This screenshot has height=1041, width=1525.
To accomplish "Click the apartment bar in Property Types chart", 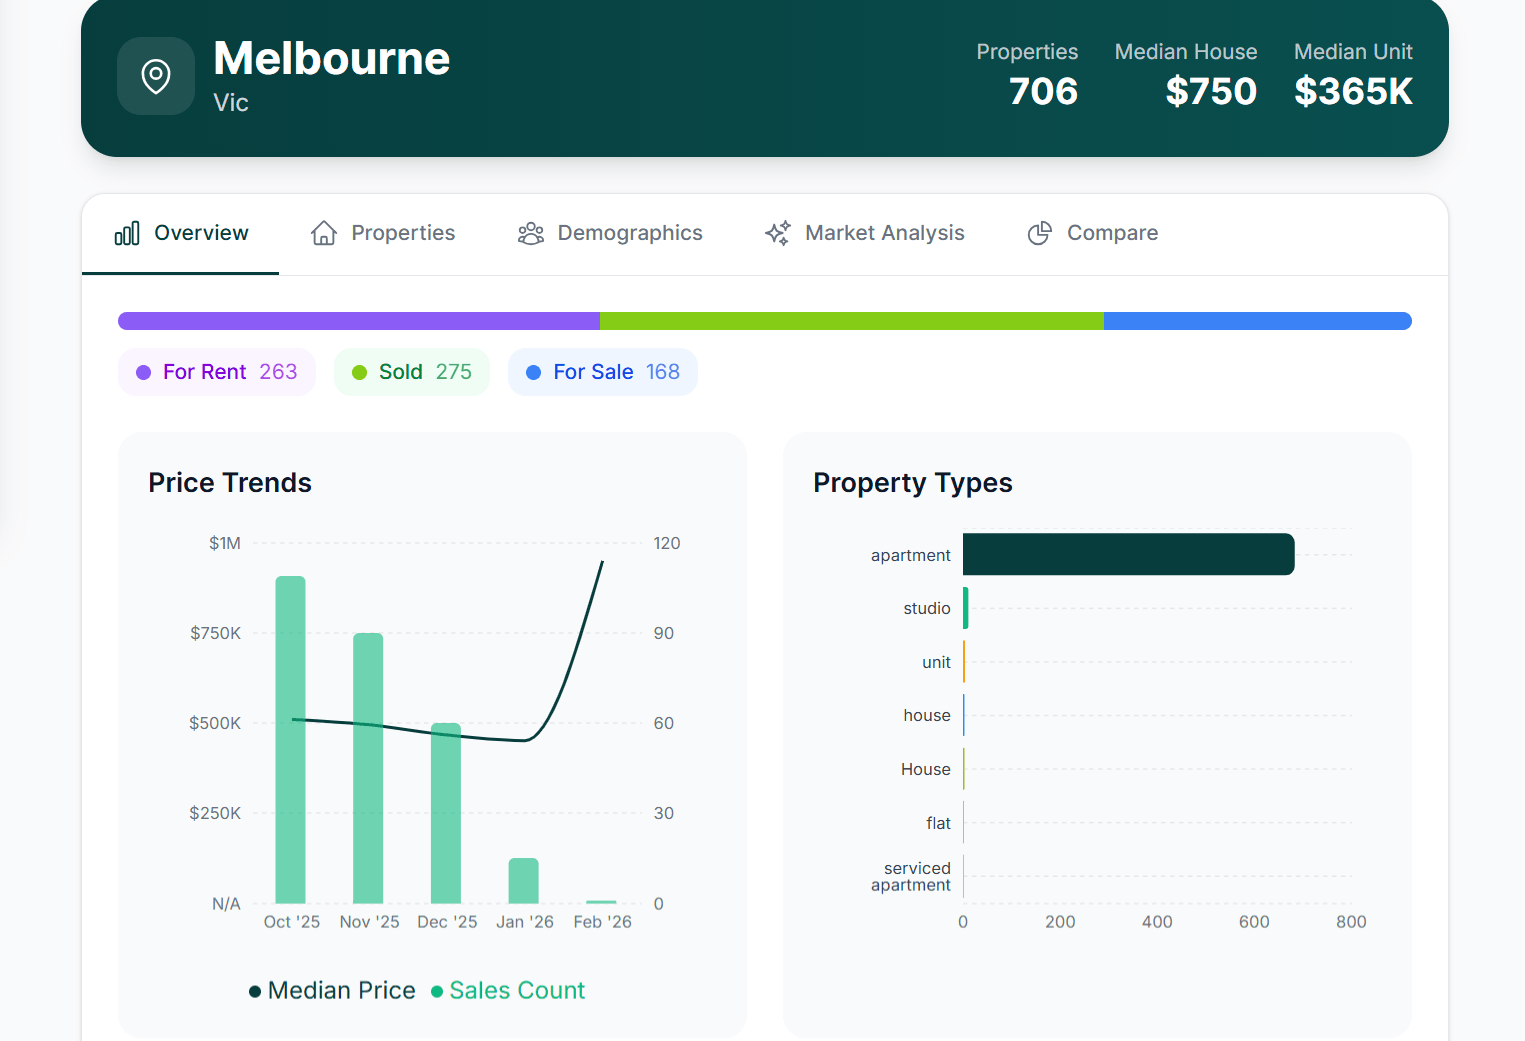I will [x=1128, y=554].
